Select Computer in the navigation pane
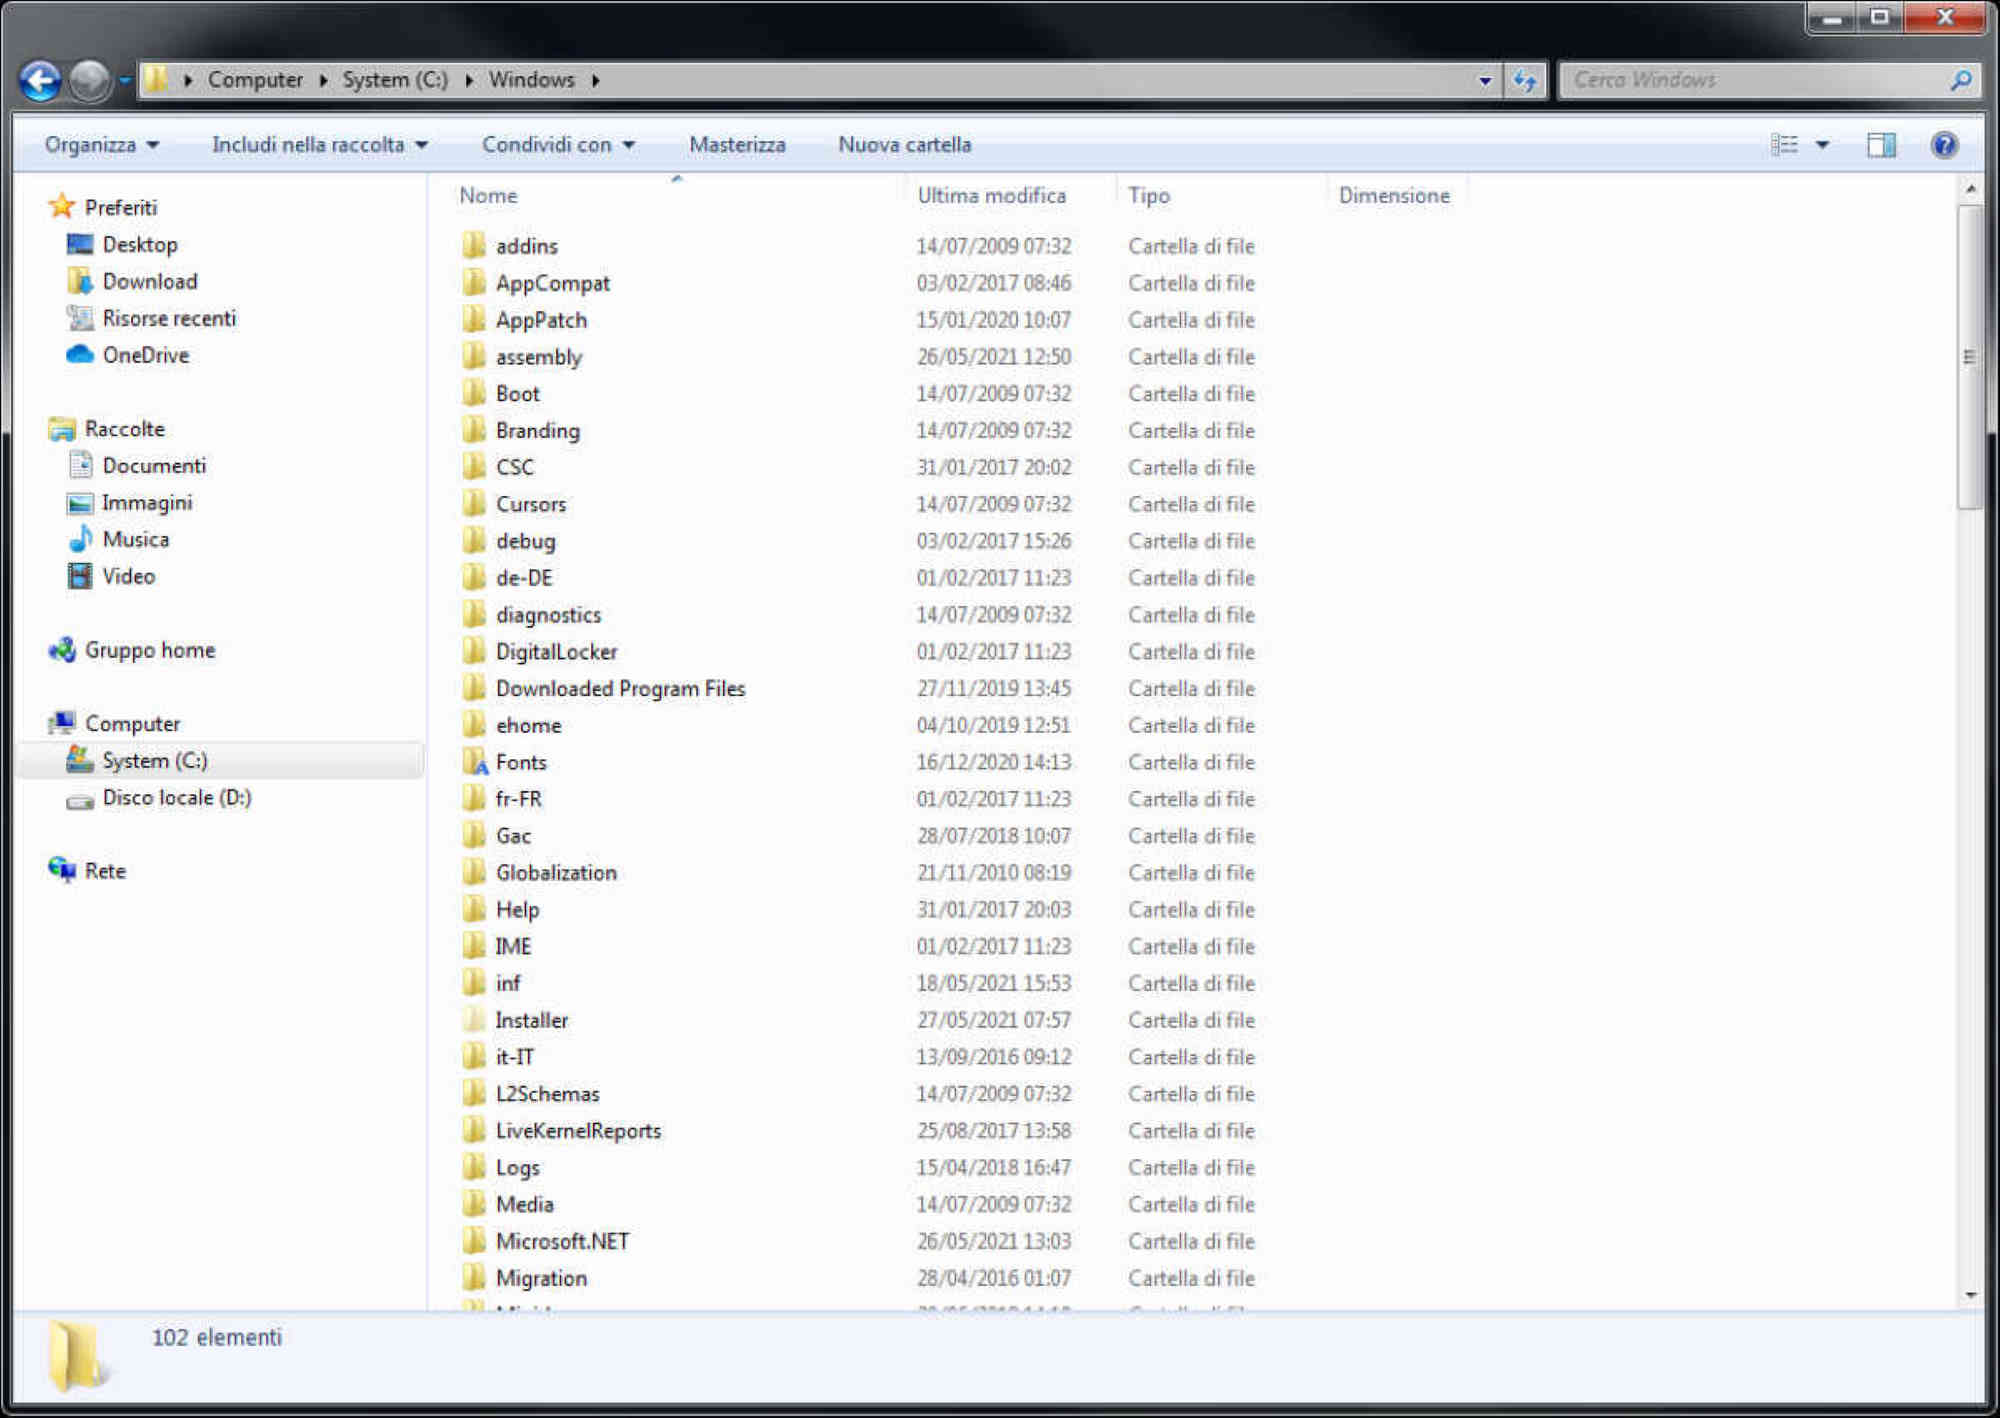 132,724
